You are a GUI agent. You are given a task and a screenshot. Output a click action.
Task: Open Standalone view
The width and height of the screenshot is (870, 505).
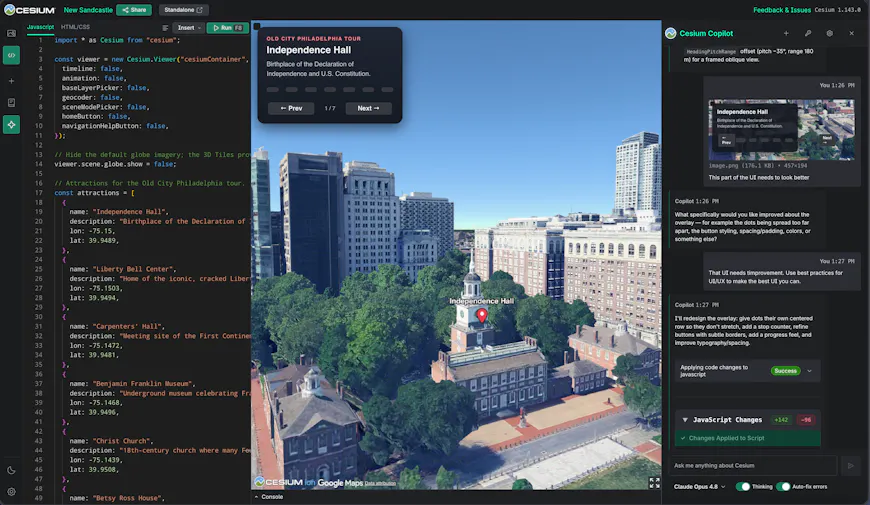point(183,10)
